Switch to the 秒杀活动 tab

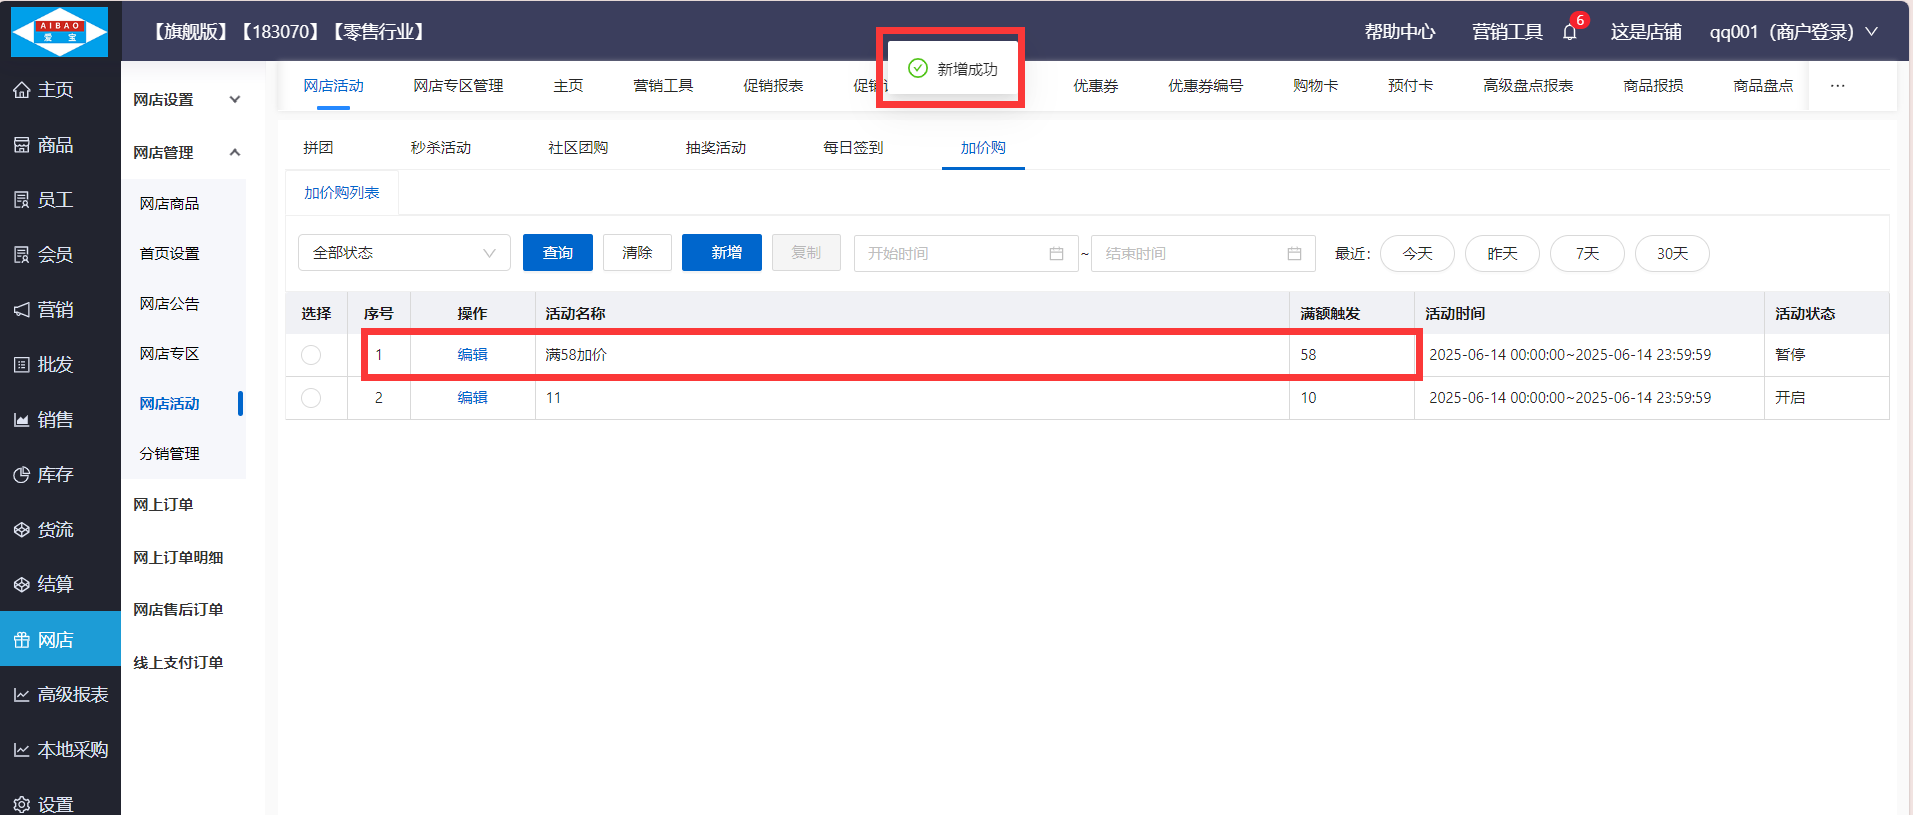click(440, 148)
